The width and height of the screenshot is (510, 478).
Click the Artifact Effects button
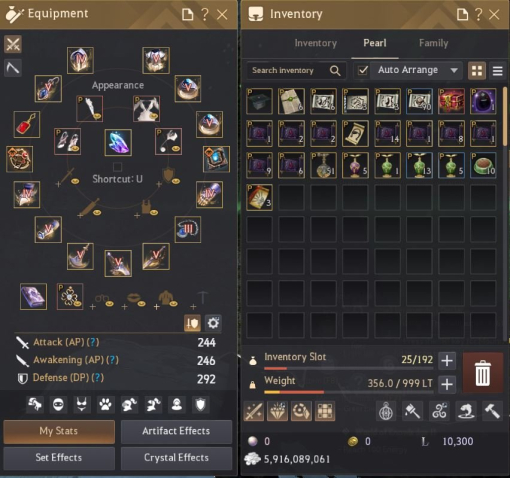176,431
